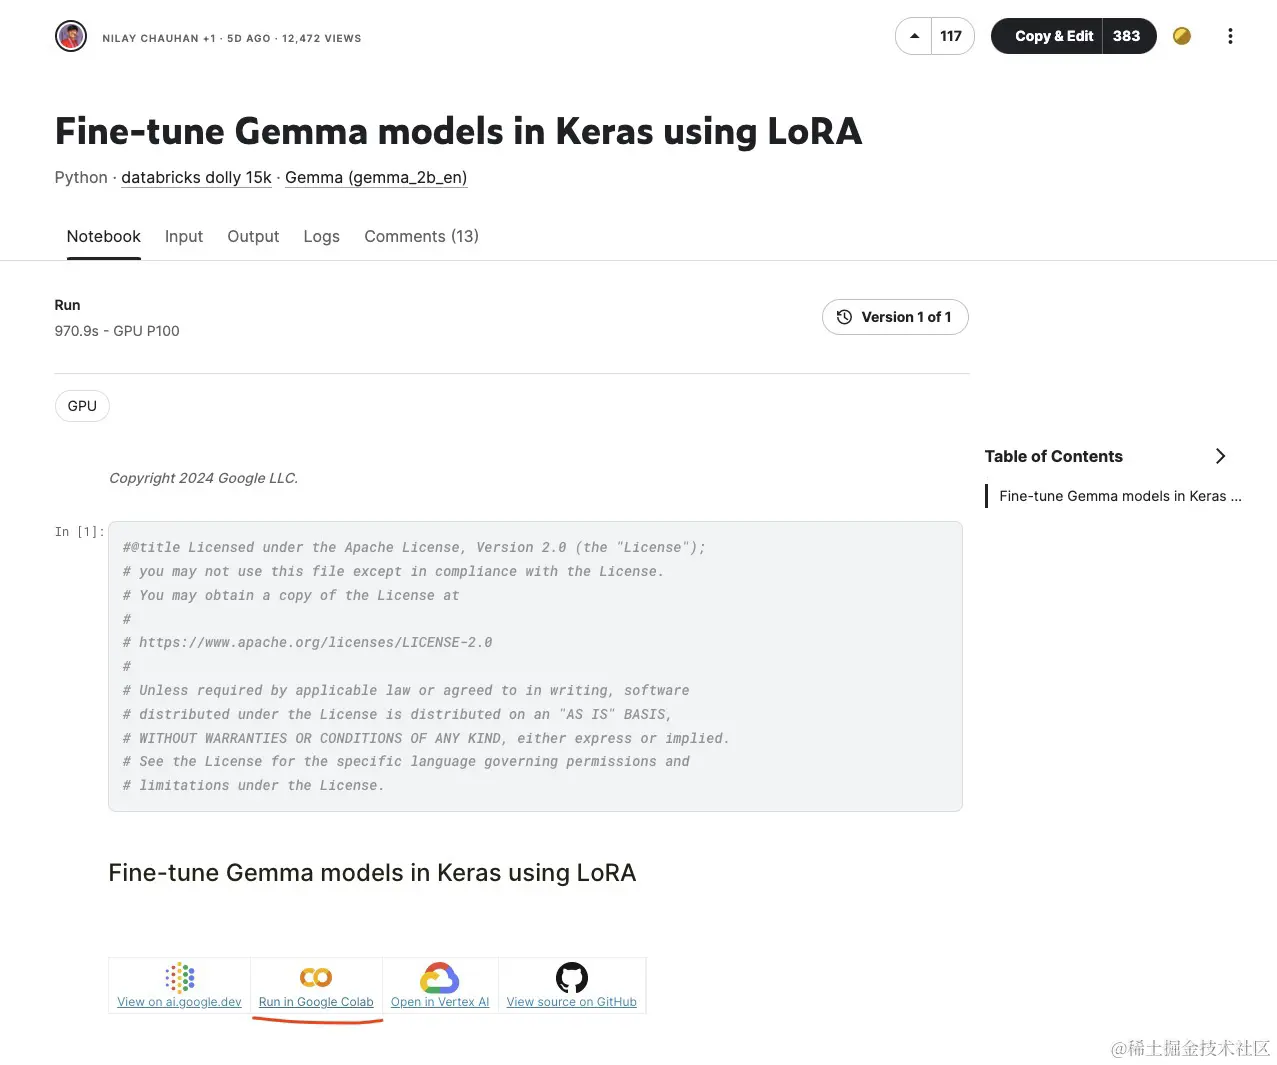Open the databricks dolly 15k dataset link
Screen dimensions: 1277x1065
pyautogui.click(x=196, y=177)
